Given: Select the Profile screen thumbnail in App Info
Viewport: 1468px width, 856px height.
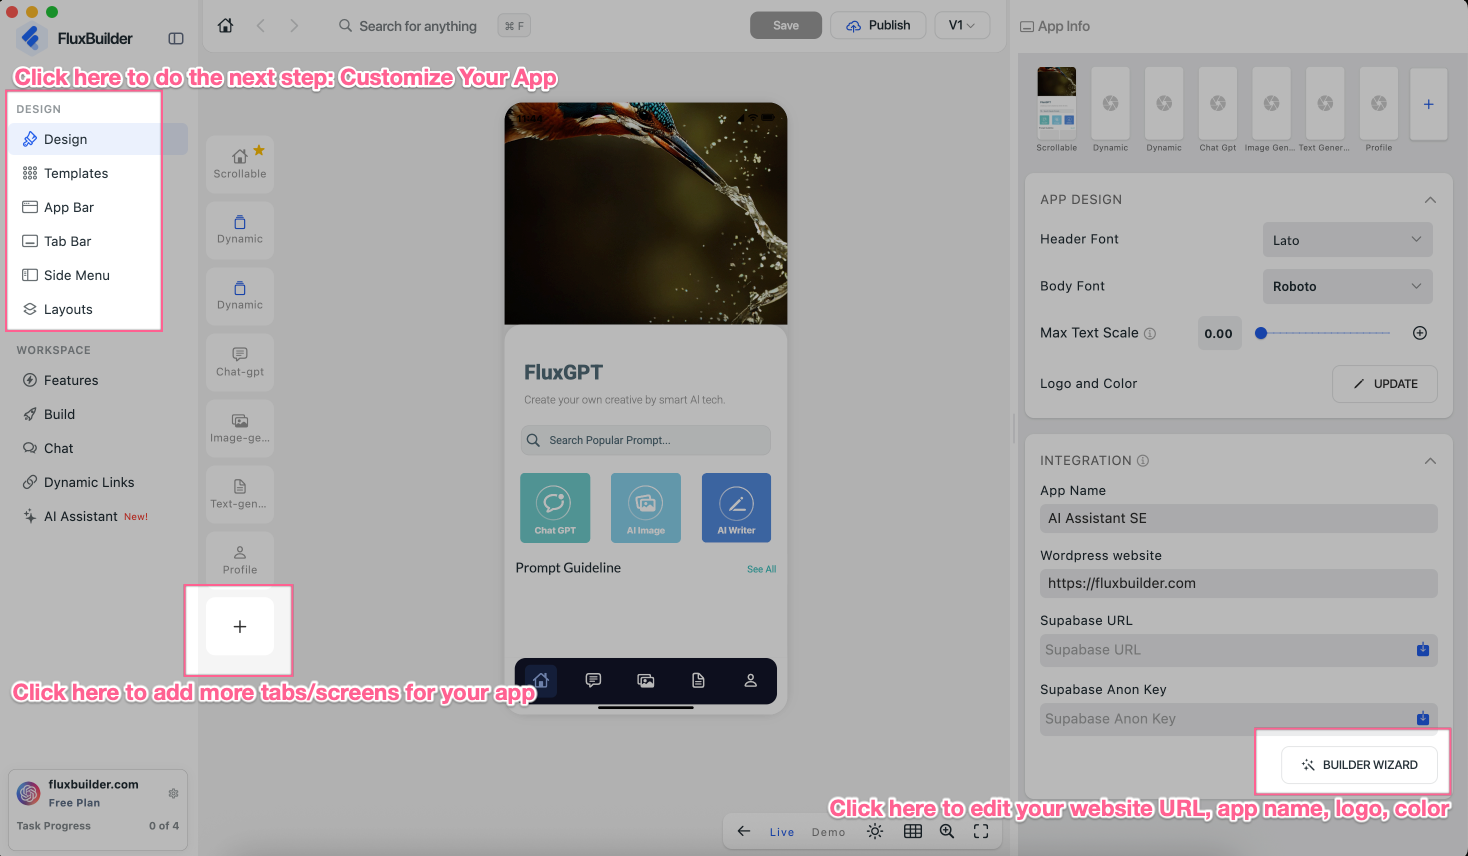Looking at the screenshot, I should click(1379, 103).
